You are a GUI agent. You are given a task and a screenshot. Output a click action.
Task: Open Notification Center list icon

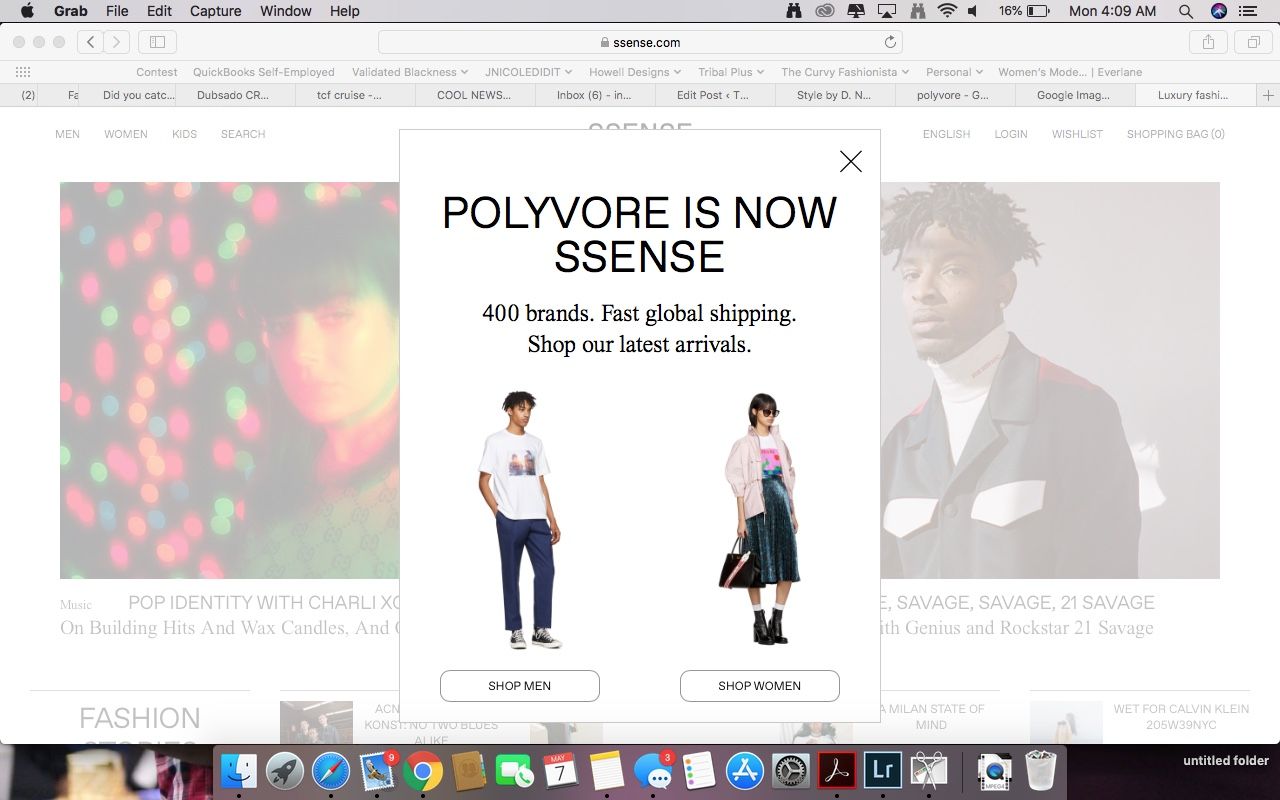[x=1247, y=11]
